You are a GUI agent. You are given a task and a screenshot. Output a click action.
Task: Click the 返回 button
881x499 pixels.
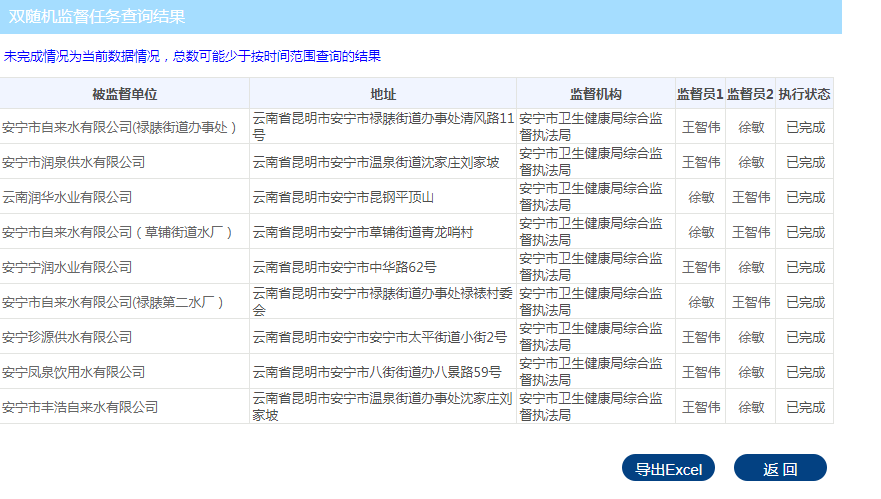[x=780, y=468]
